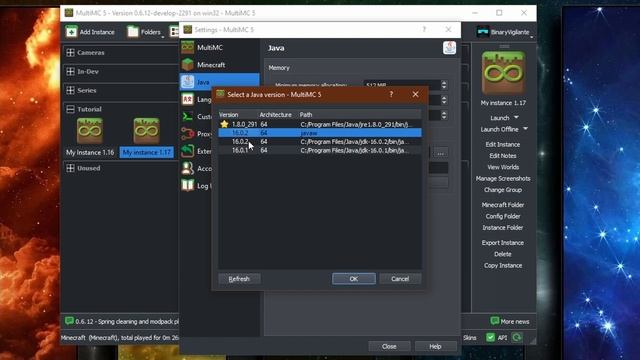The height and width of the screenshot is (360, 640).
Task: Click Edit Instance in the side panel
Action: tap(503, 144)
